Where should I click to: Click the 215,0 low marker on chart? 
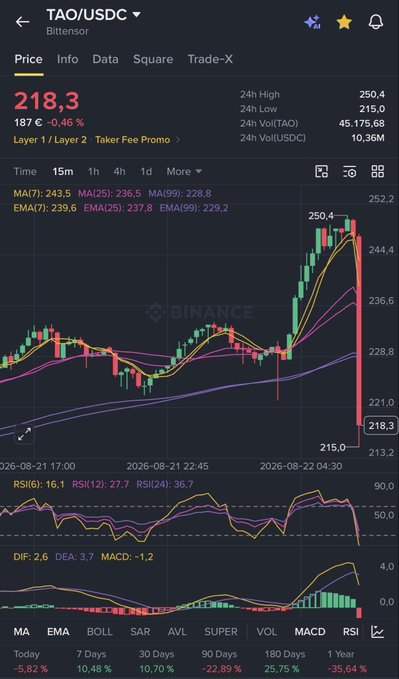333,447
